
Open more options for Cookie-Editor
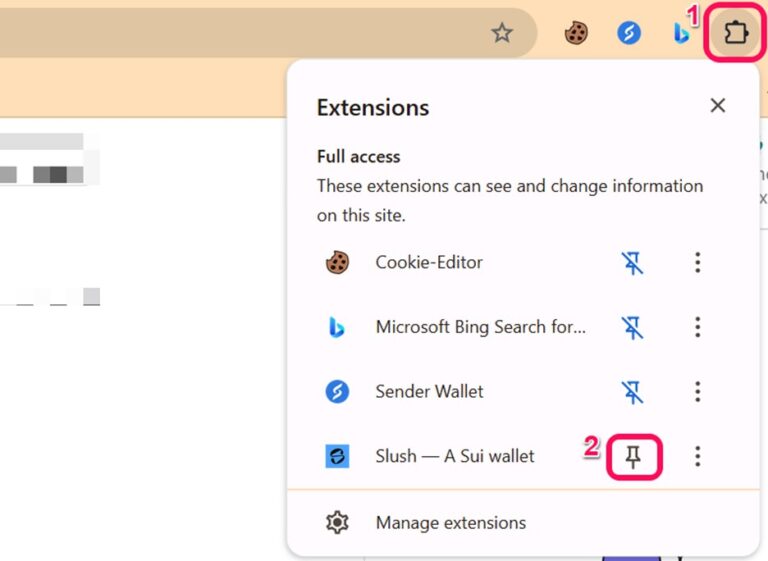(697, 262)
